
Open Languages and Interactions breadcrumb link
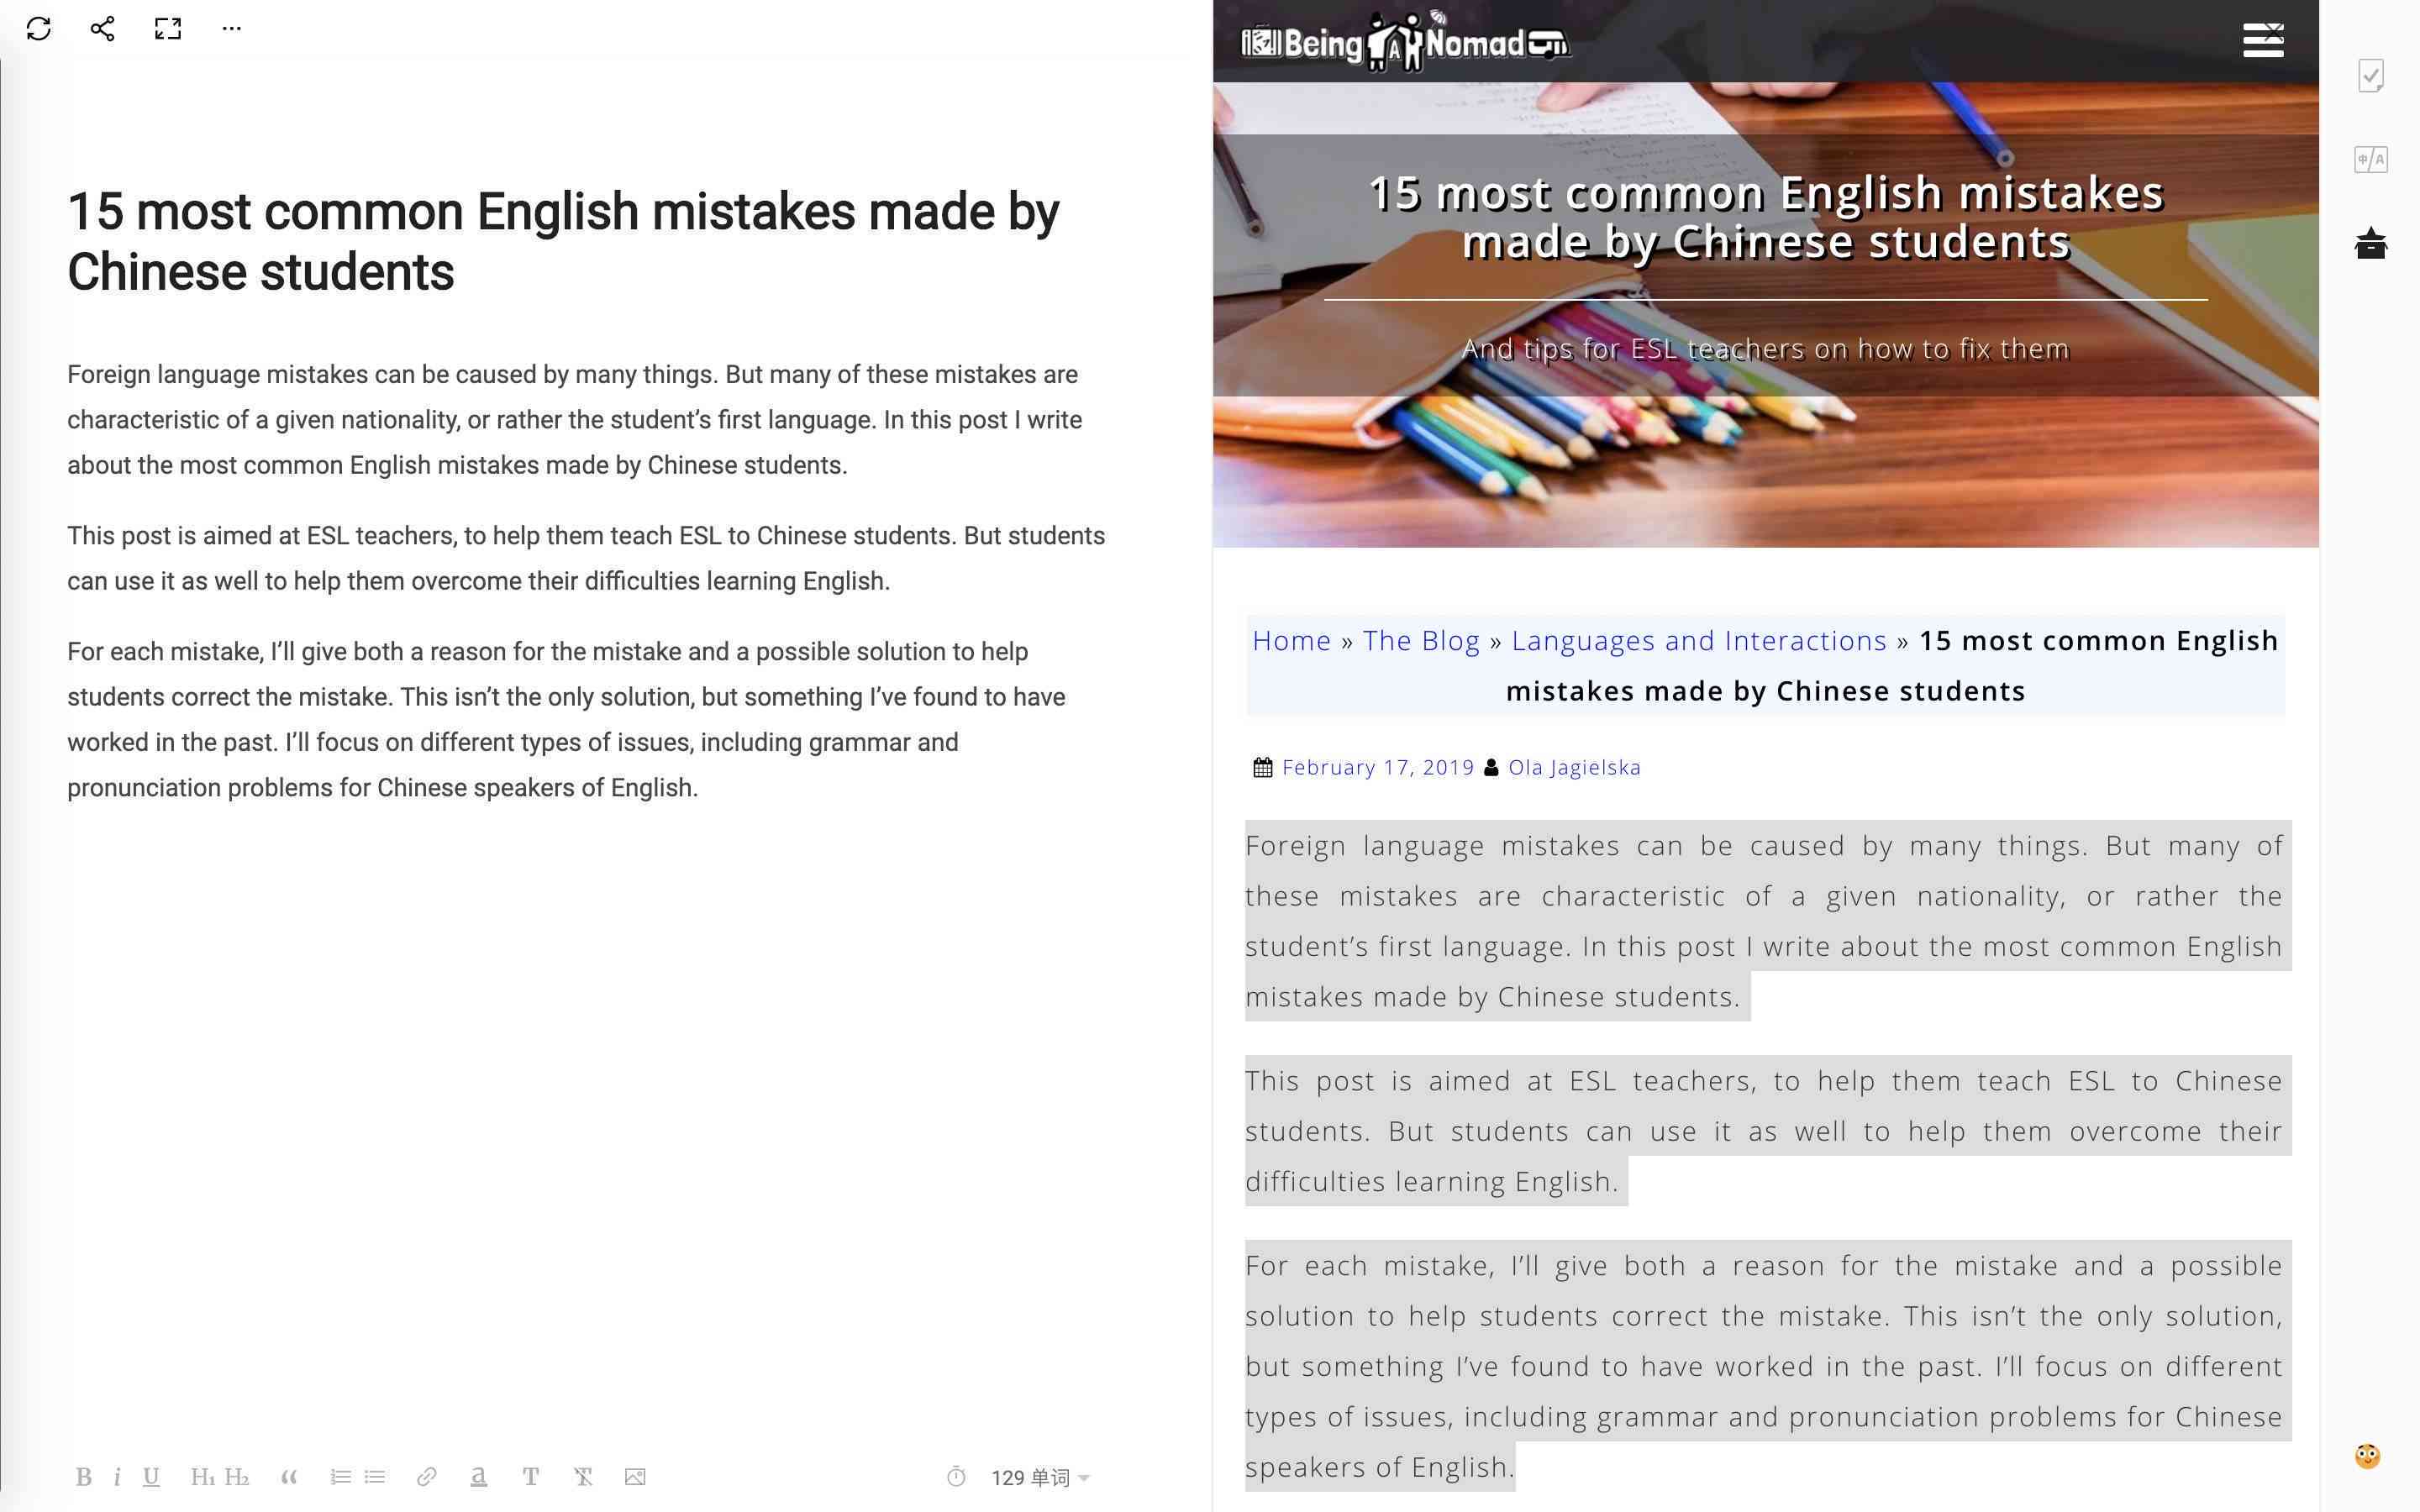coord(1699,639)
